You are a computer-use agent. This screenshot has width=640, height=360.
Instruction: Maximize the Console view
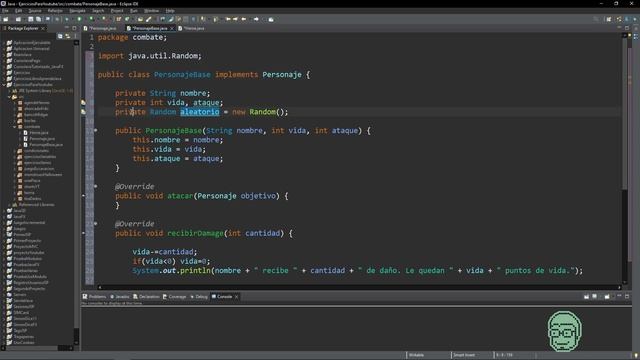[627, 297]
